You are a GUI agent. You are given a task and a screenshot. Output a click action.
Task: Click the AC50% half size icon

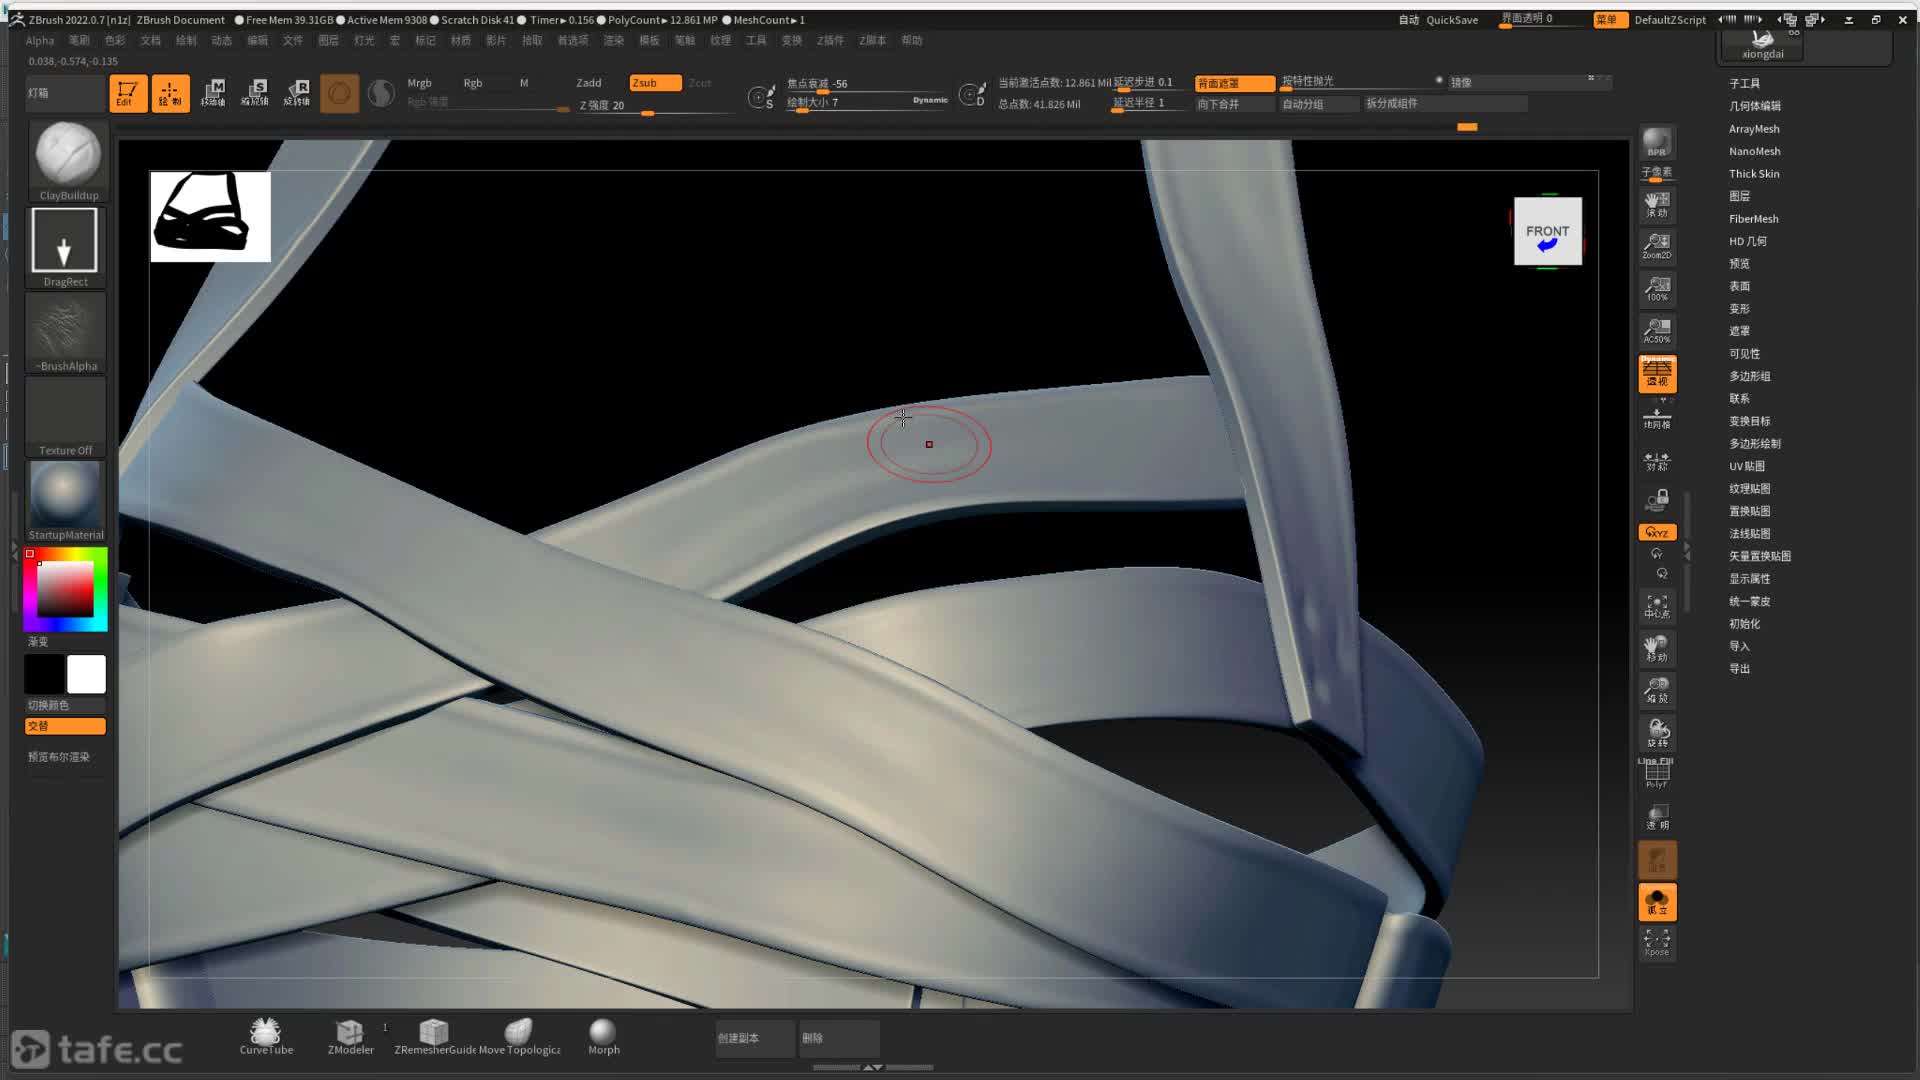point(1657,331)
